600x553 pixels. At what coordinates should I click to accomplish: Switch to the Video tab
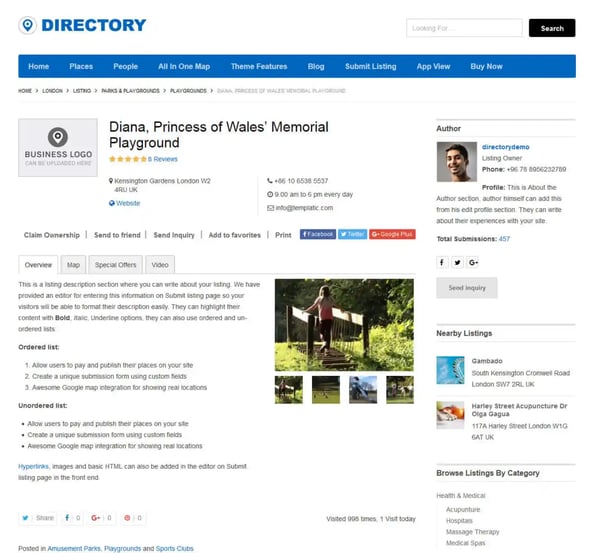(160, 265)
